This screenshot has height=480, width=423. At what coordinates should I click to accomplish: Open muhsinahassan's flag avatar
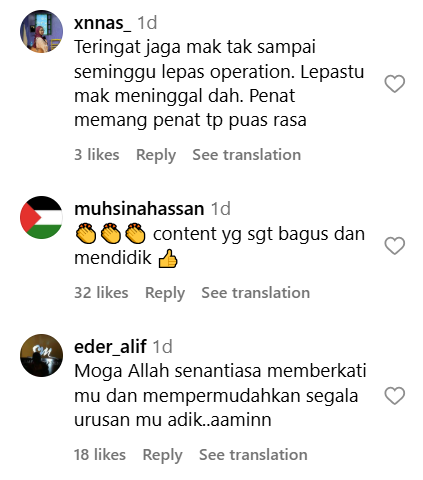[x=41, y=217]
